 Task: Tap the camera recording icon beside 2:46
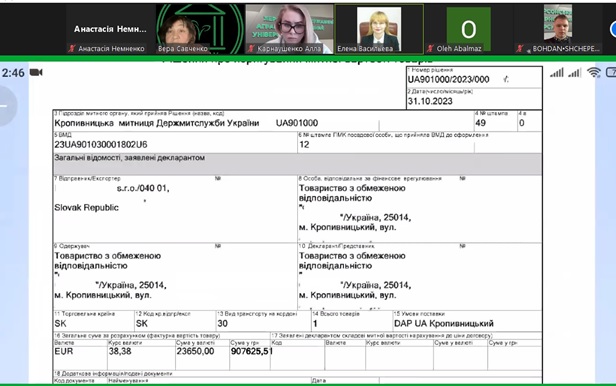pos(36,72)
